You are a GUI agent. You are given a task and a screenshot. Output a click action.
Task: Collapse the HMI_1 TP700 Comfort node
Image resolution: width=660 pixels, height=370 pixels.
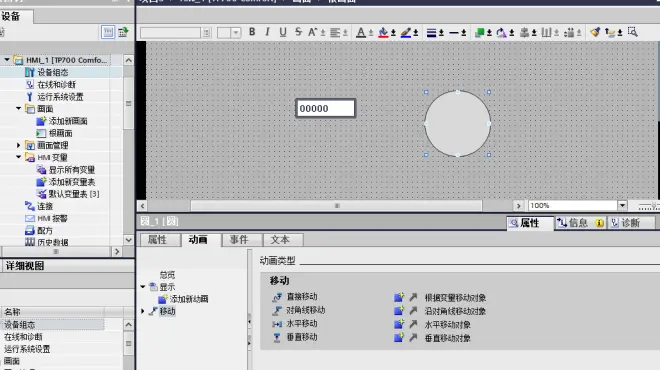tap(7, 60)
